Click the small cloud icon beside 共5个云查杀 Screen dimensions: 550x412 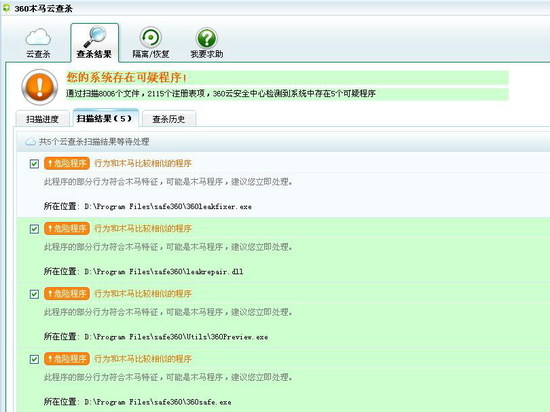31,142
